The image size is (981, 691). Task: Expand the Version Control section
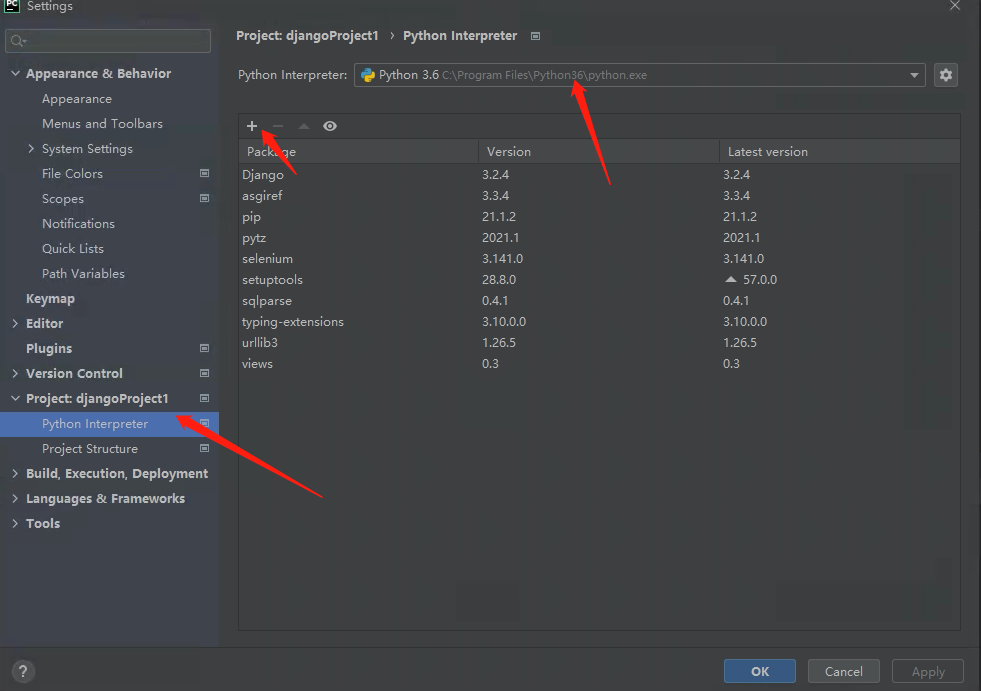point(16,374)
